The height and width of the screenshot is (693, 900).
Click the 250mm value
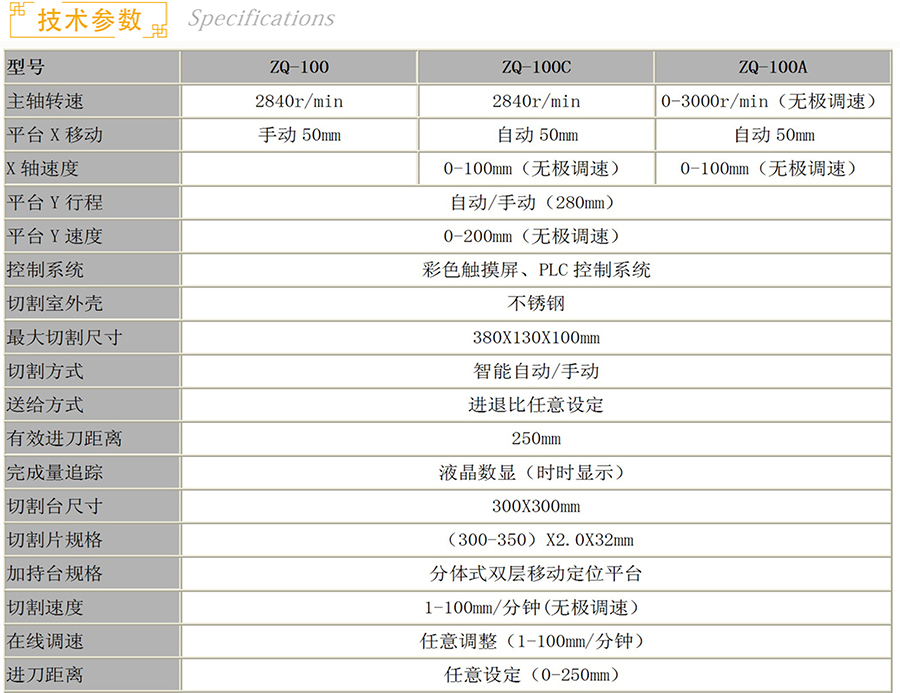tap(536, 439)
